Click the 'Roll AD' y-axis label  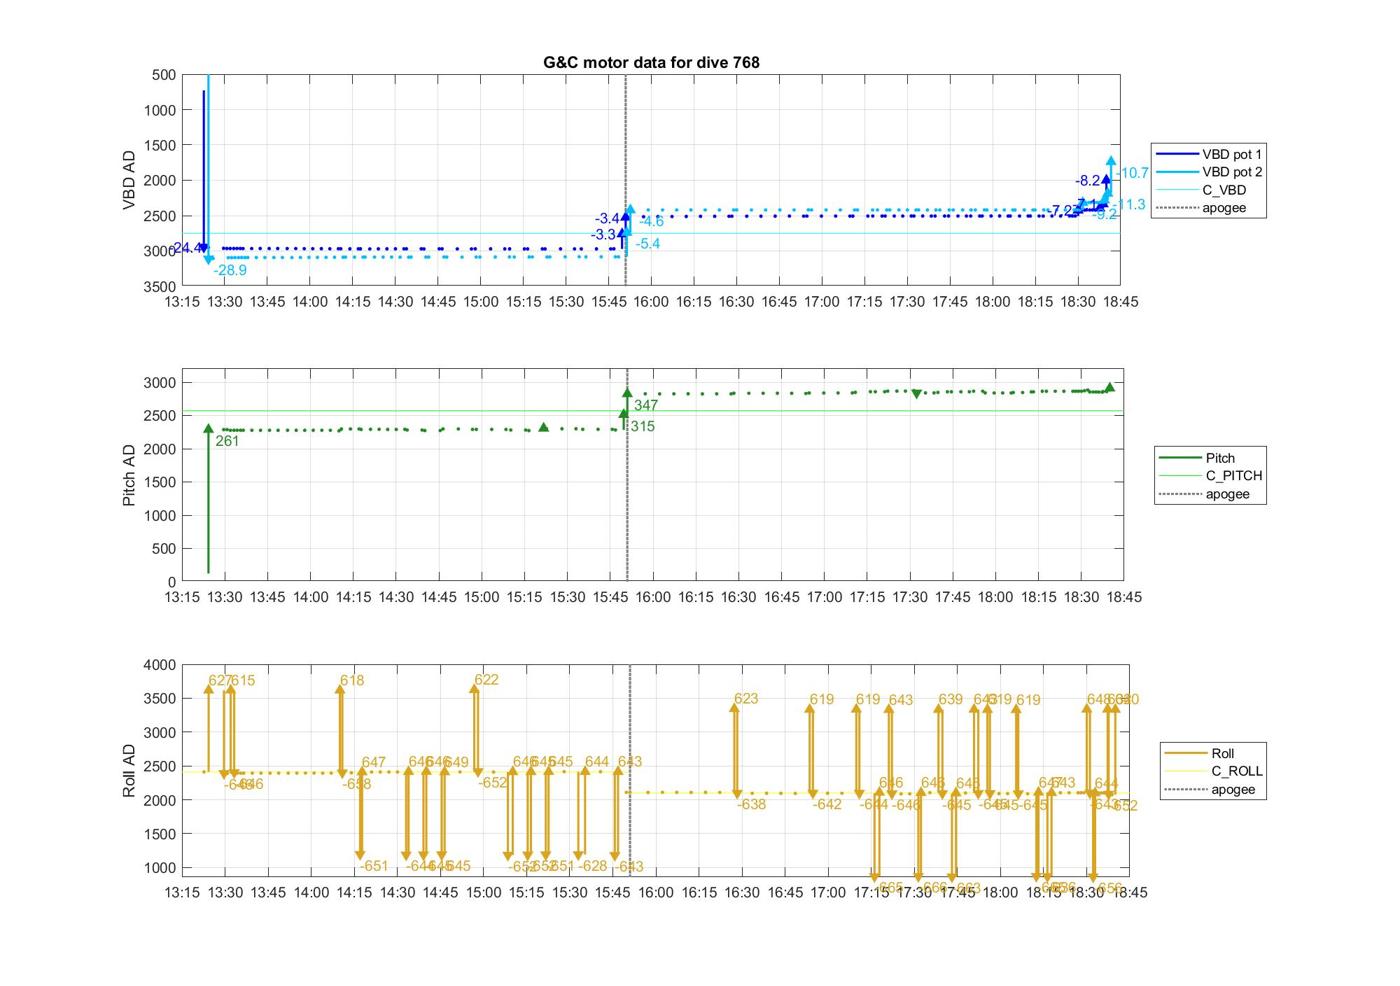128,770
